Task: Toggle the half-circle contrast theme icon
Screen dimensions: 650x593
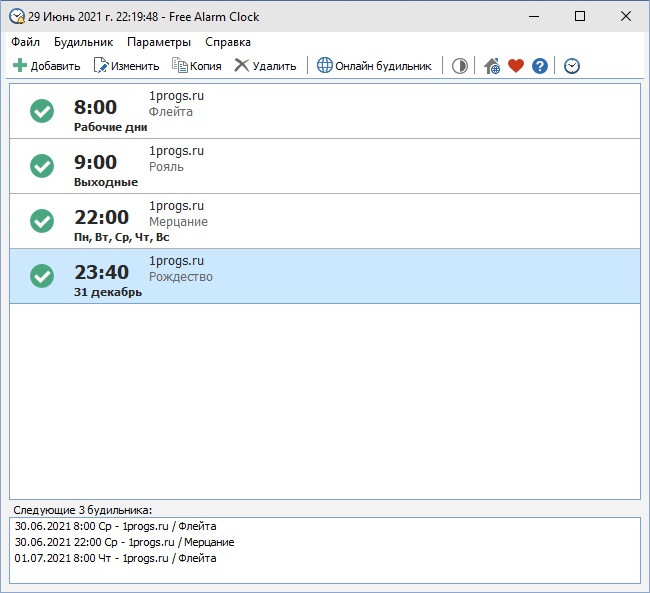Action: coord(459,66)
